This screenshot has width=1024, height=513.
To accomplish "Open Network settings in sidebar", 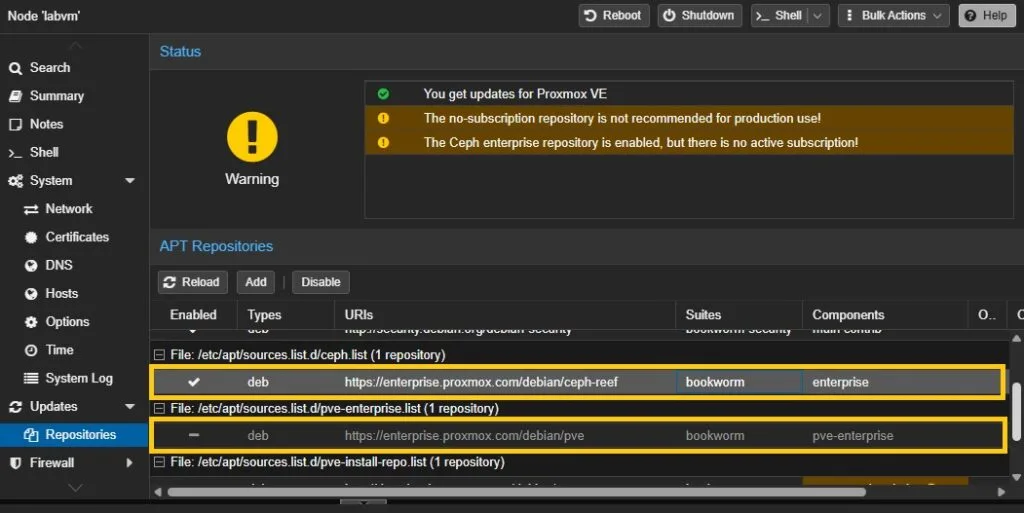I will tap(69, 209).
